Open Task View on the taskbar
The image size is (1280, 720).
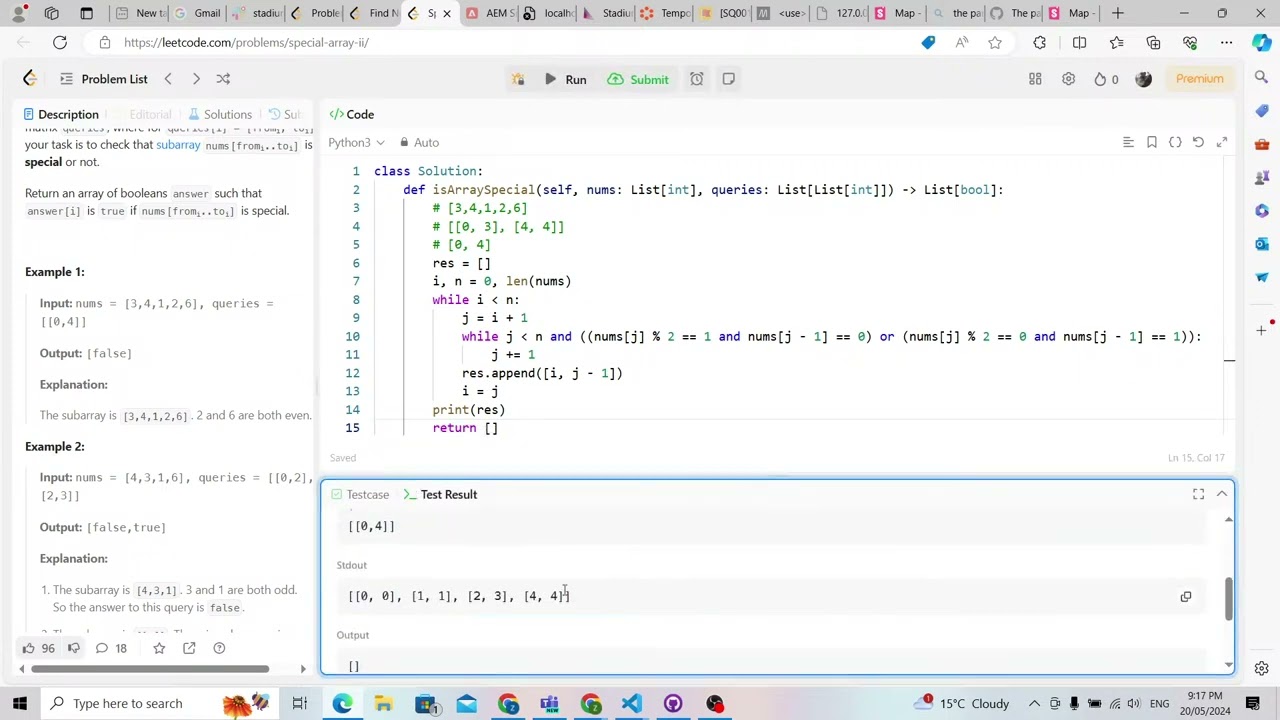tap(299, 703)
